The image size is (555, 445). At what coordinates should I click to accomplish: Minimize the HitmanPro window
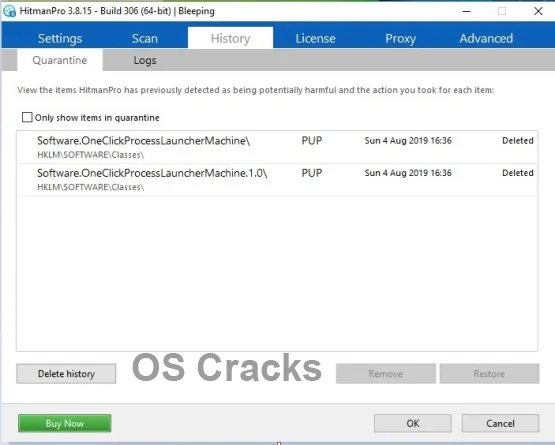467,11
